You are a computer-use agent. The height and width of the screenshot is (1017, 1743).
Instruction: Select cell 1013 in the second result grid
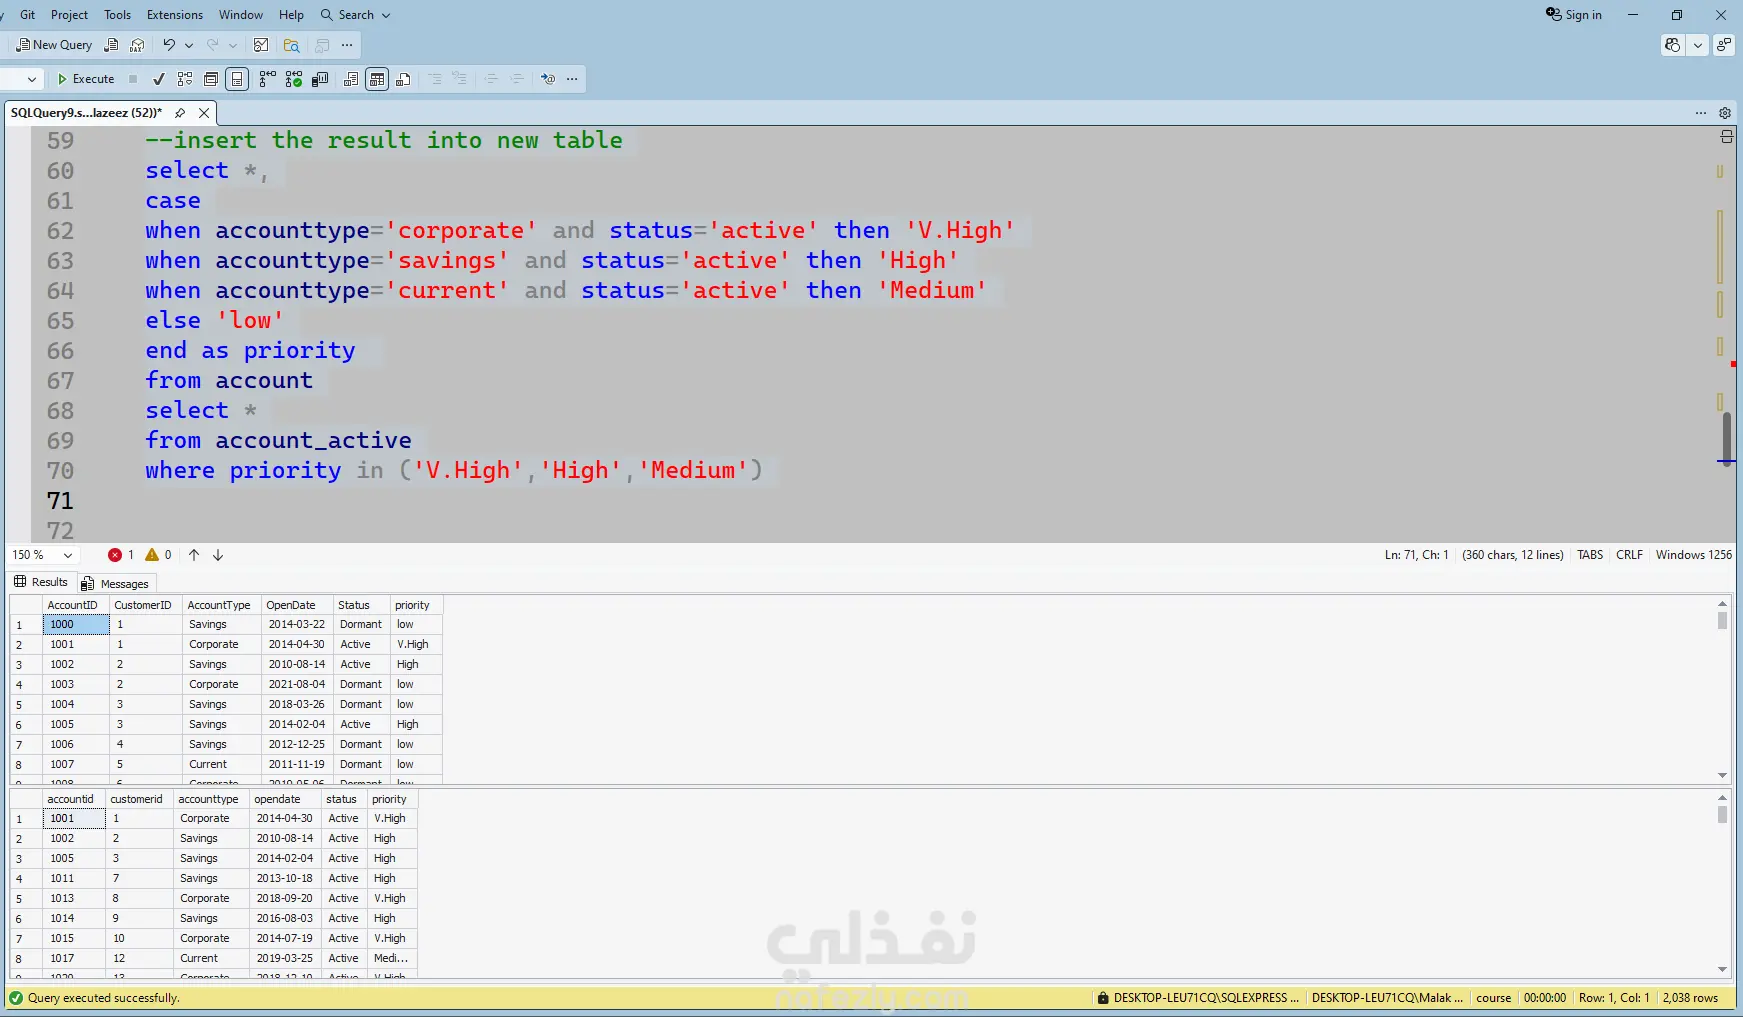(75, 898)
